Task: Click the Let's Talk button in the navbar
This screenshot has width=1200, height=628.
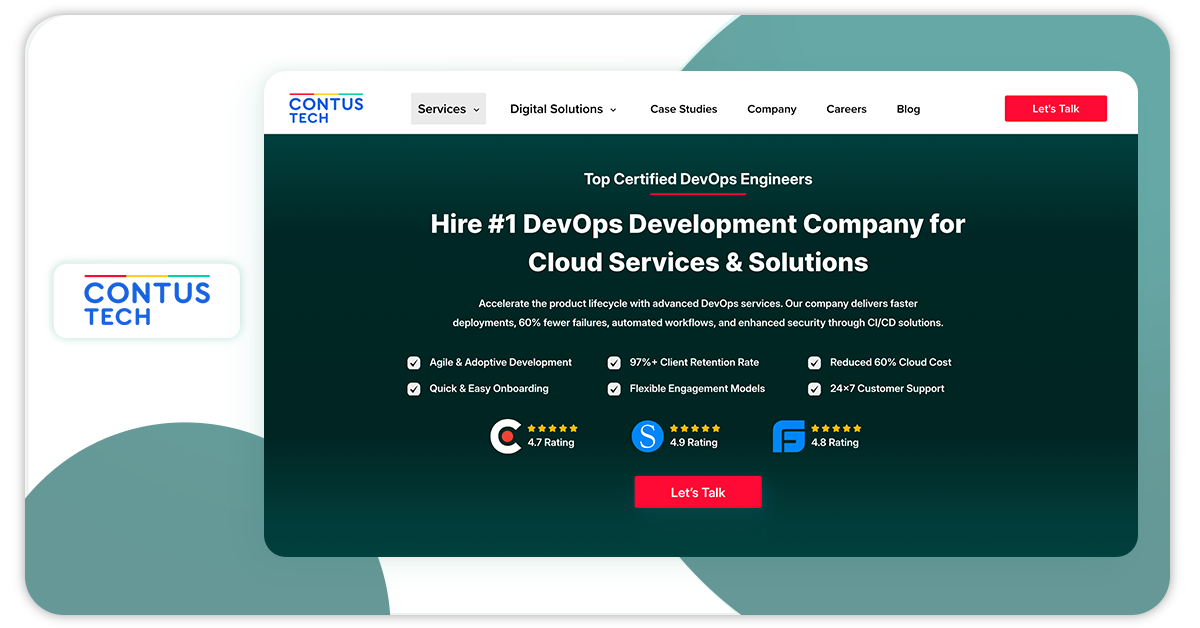Action: tap(1056, 108)
